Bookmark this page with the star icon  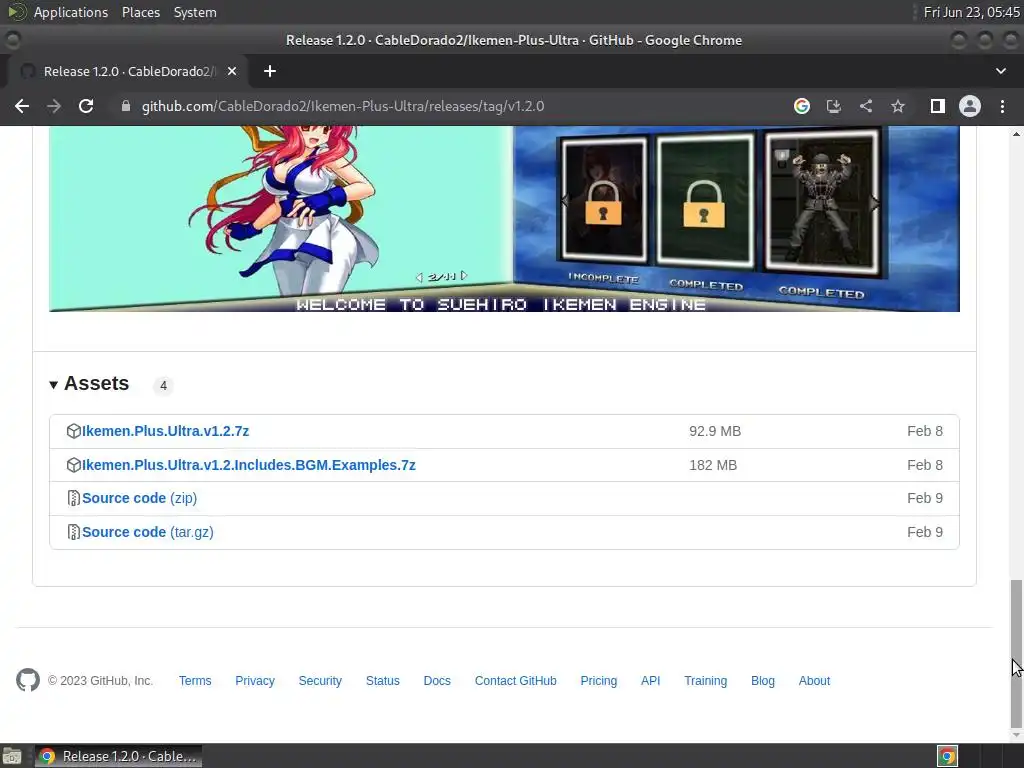pyautogui.click(x=898, y=106)
